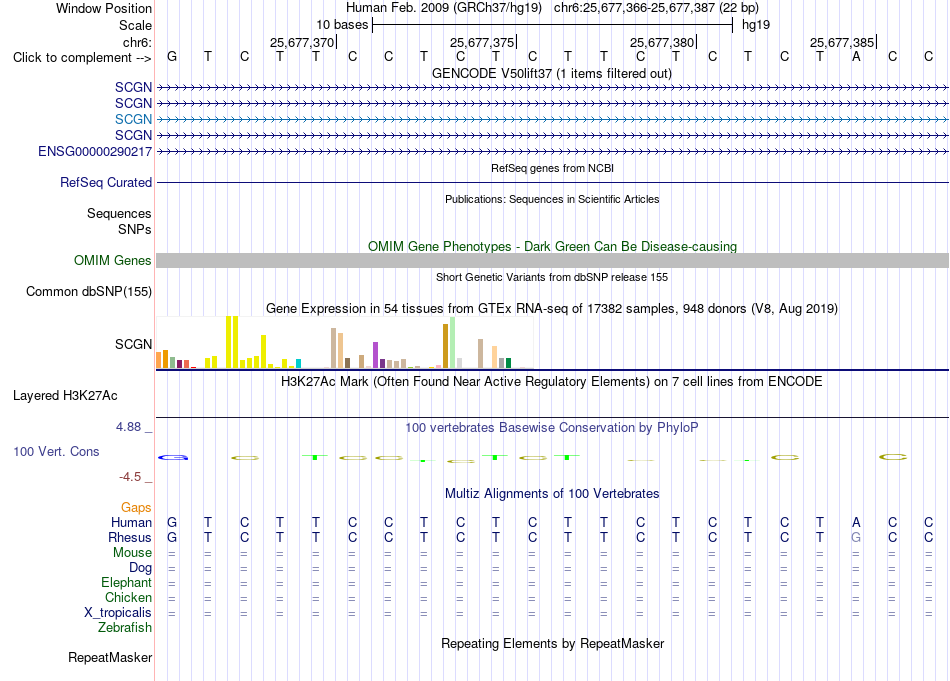Click 'chr6:25,677,366-25,677,387 (22 bp)' position text
Image resolution: width=950 pixels, height=681 pixels.
pyautogui.click(x=656, y=8)
